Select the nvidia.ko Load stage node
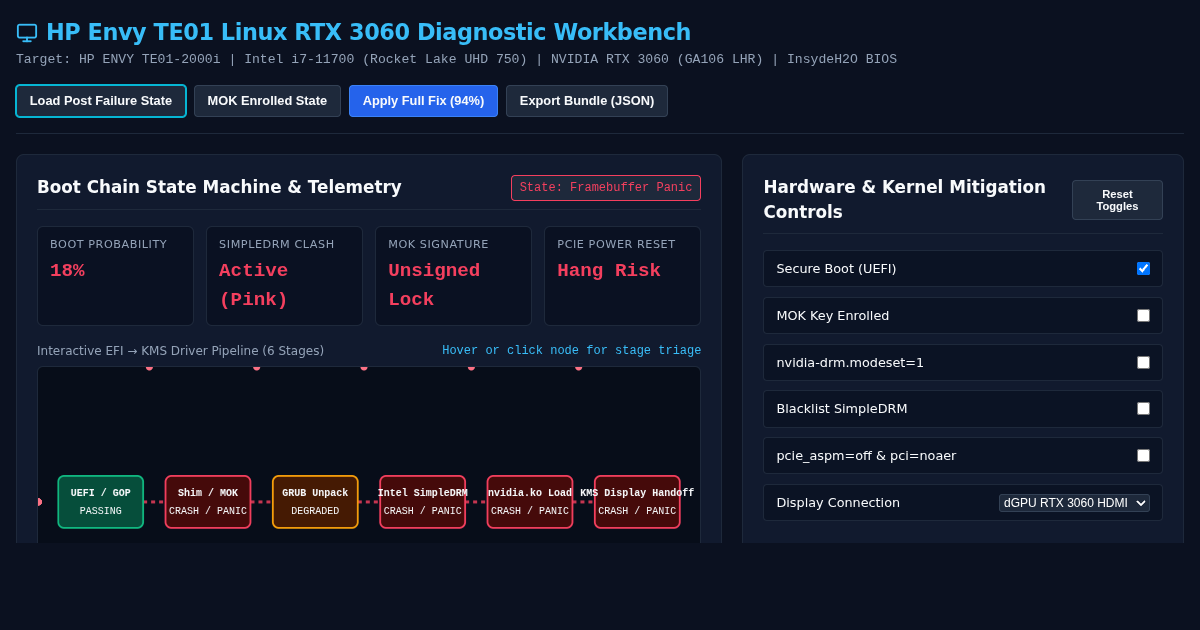1200x630 pixels. 530,502
